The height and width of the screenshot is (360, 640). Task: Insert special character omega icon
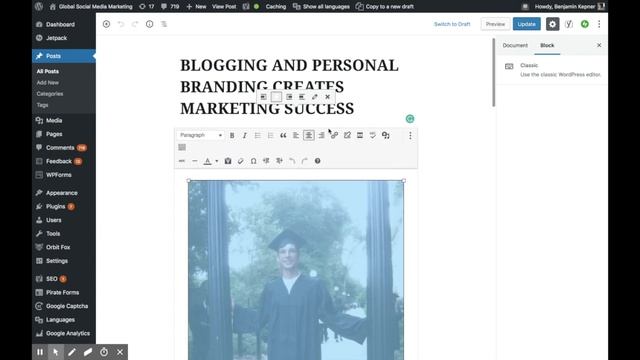(x=253, y=161)
